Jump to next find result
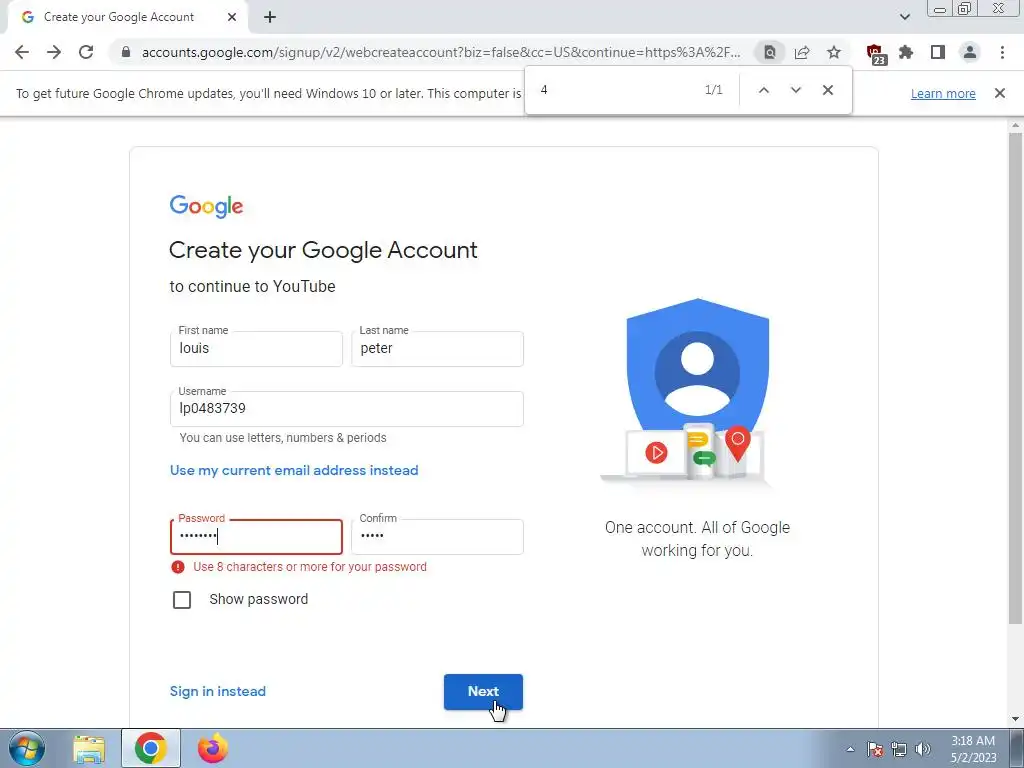The width and height of the screenshot is (1024, 768). tap(795, 90)
